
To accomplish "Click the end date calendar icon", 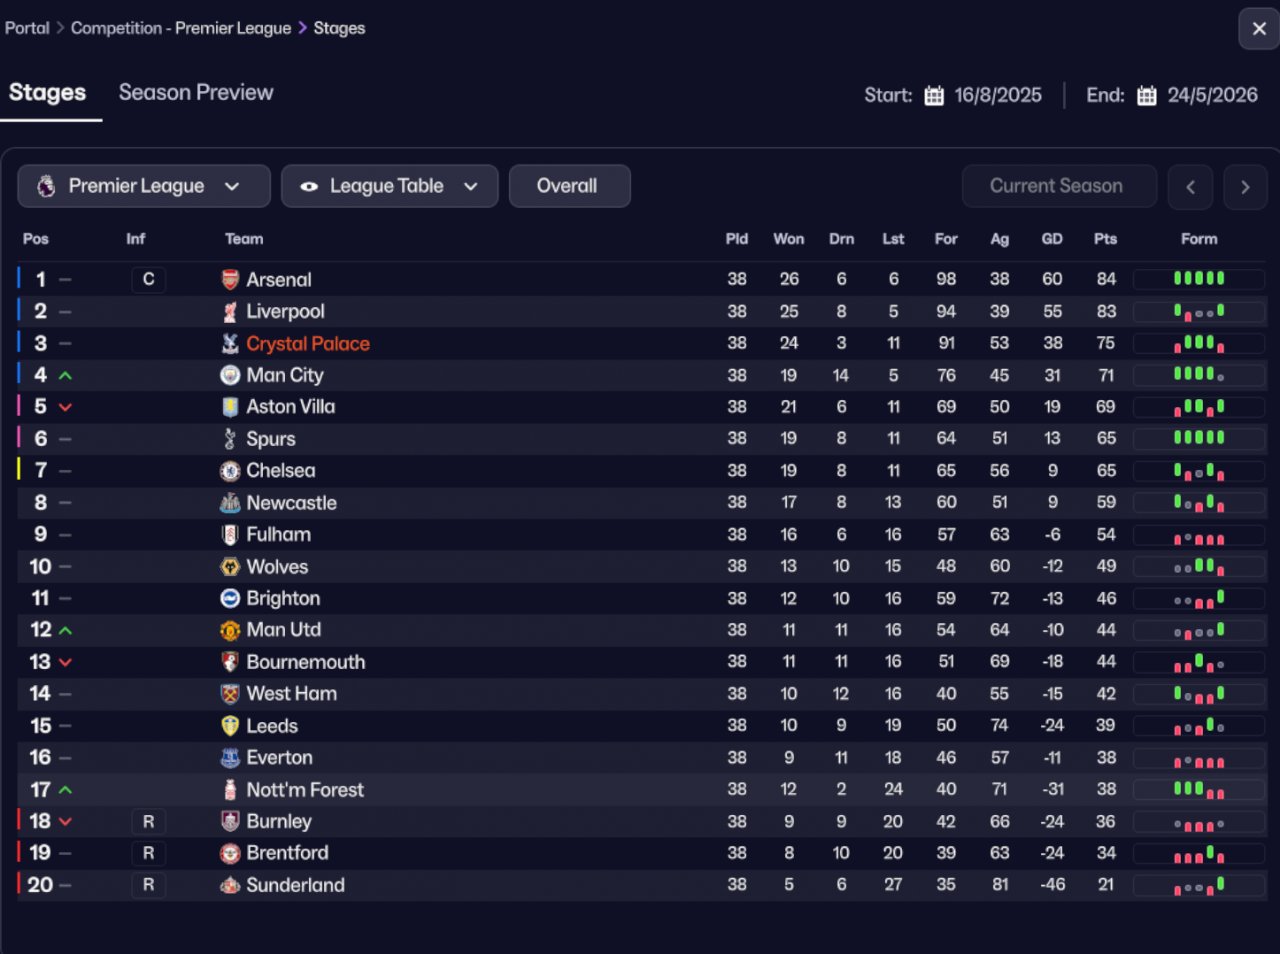I will tap(1147, 96).
